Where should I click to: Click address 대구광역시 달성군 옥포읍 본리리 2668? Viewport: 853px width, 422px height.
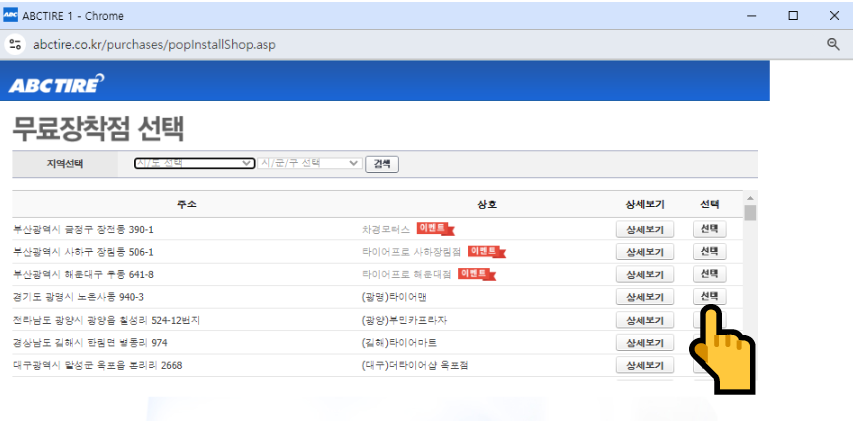[x=97, y=366]
